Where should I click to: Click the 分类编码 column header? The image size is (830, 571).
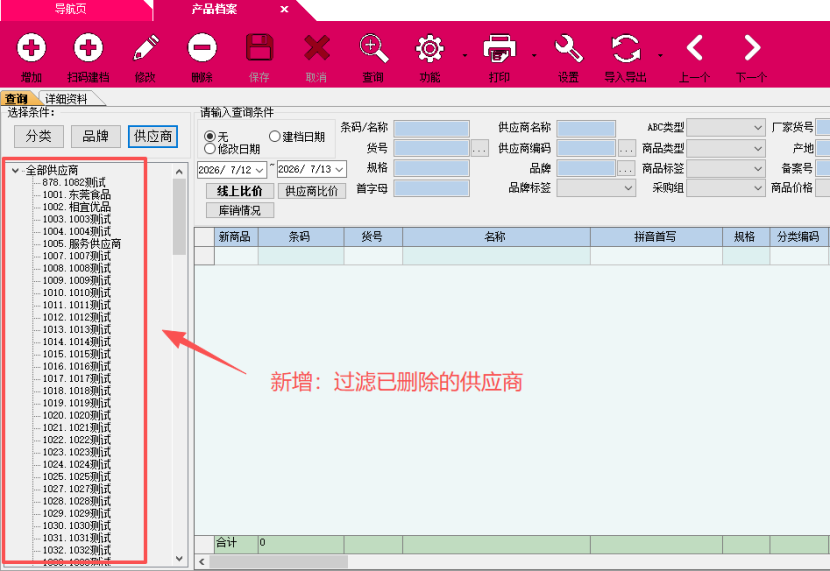798,237
